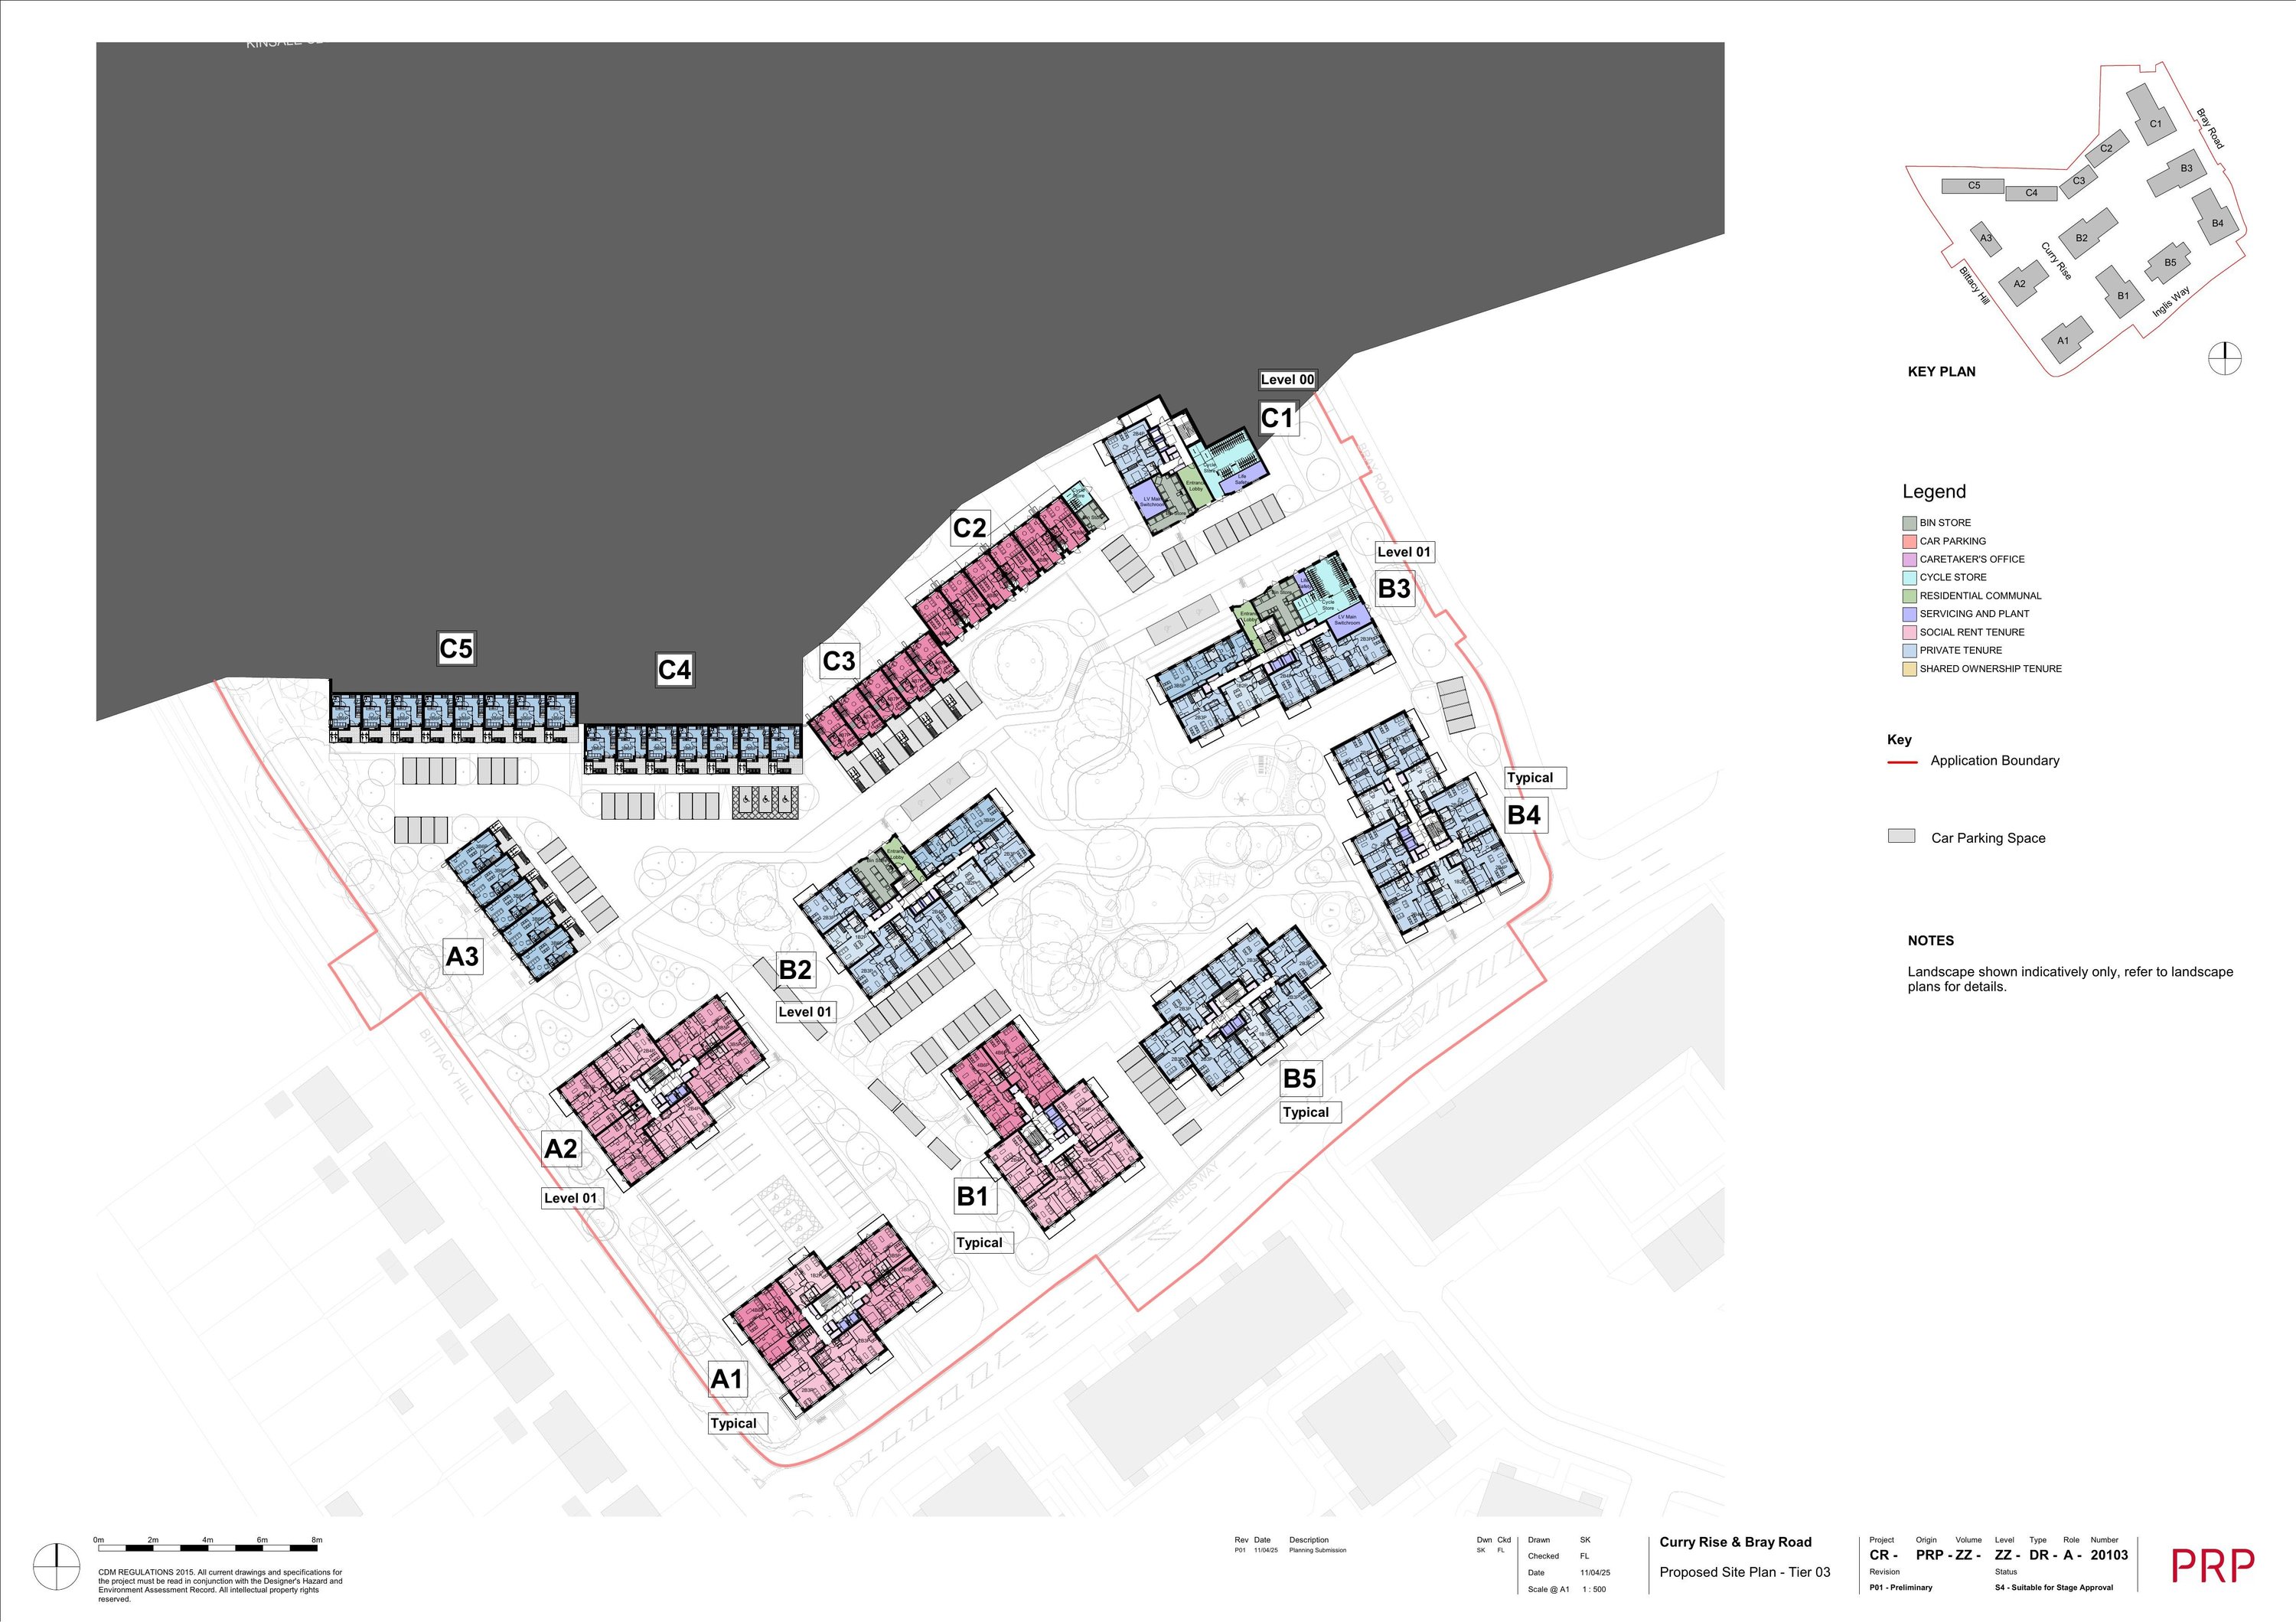Screen dimensions: 2296x1622
Task: Click the C1 block label
Action: [x=1277, y=418]
